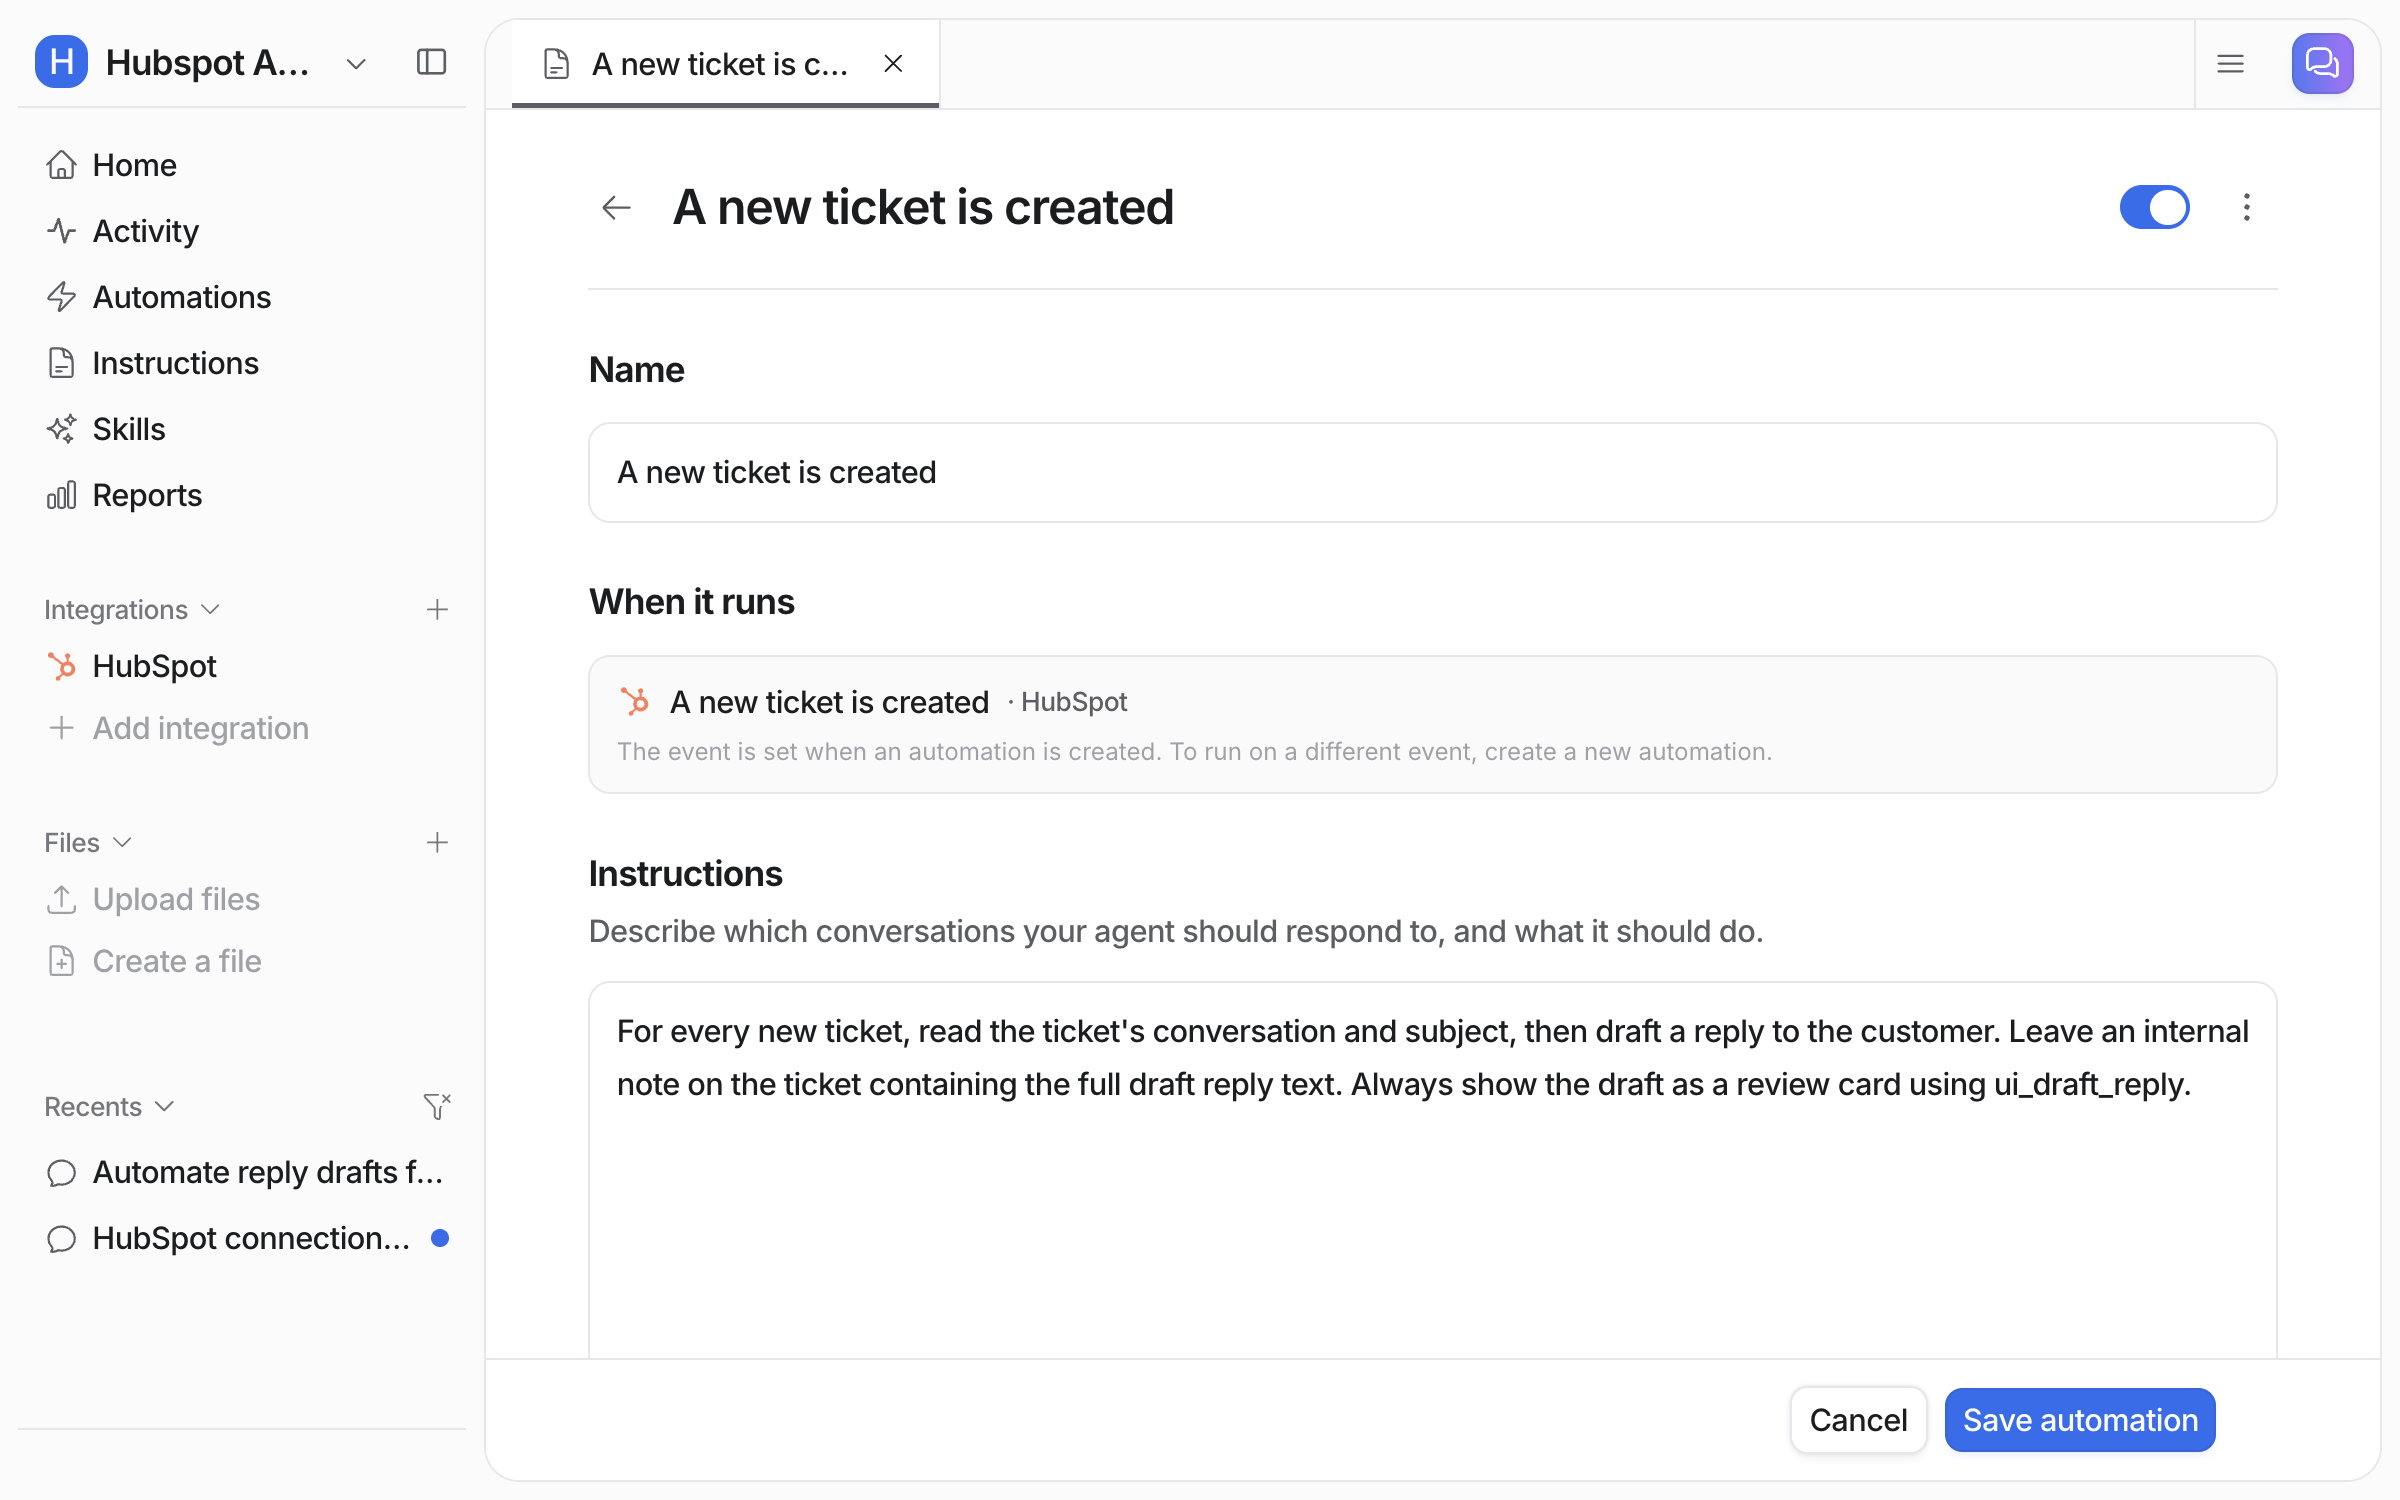Go to Home in sidebar
The height and width of the screenshot is (1500, 2400).
(x=242, y=165)
